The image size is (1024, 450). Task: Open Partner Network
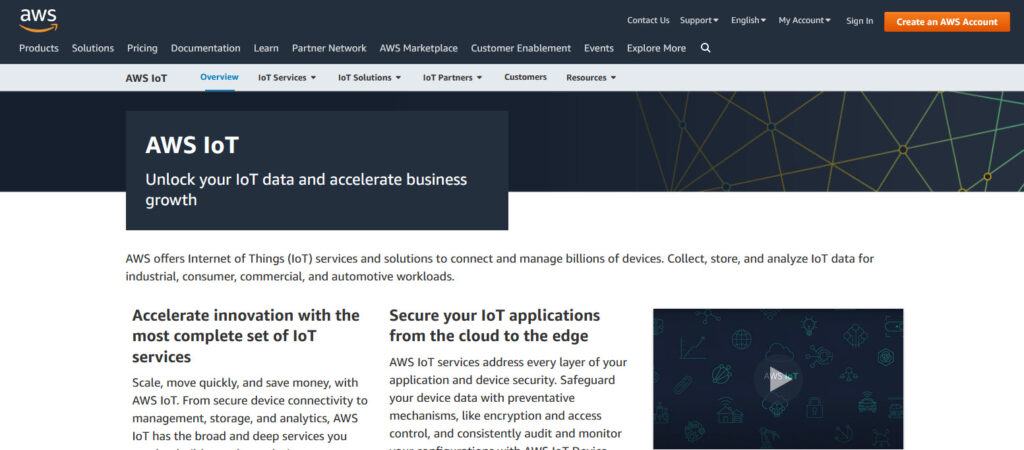point(329,48)
